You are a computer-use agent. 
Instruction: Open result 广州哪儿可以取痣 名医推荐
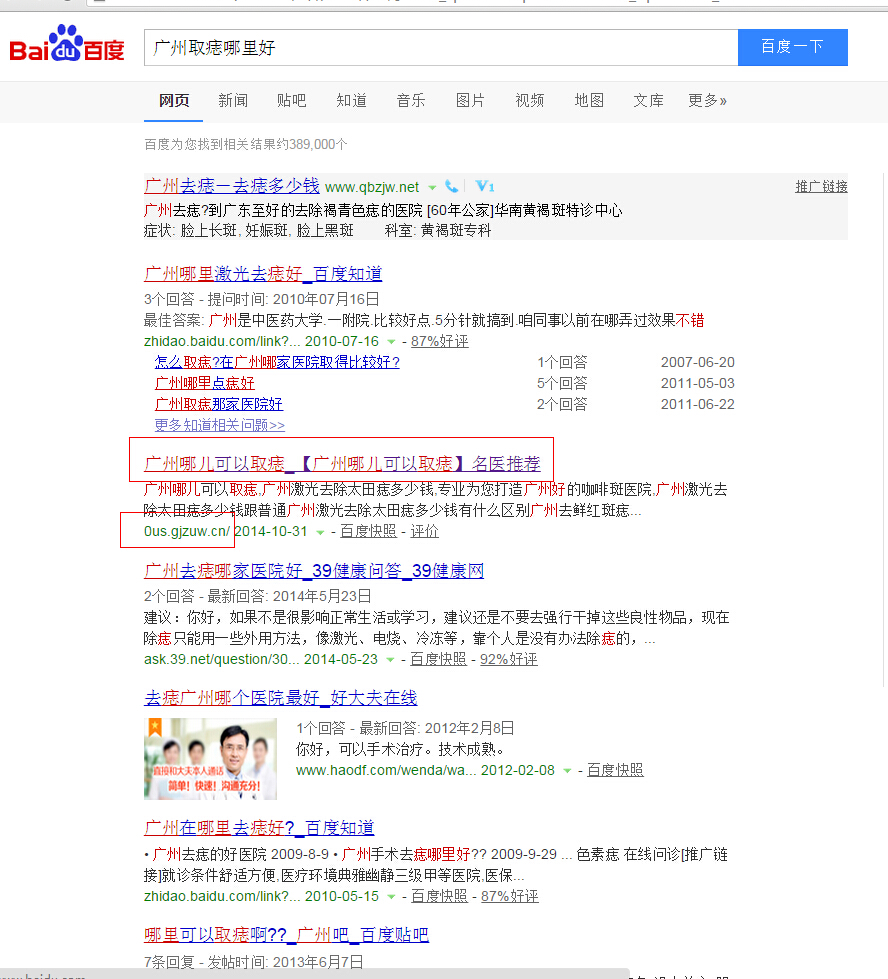(x=342, y=464)
